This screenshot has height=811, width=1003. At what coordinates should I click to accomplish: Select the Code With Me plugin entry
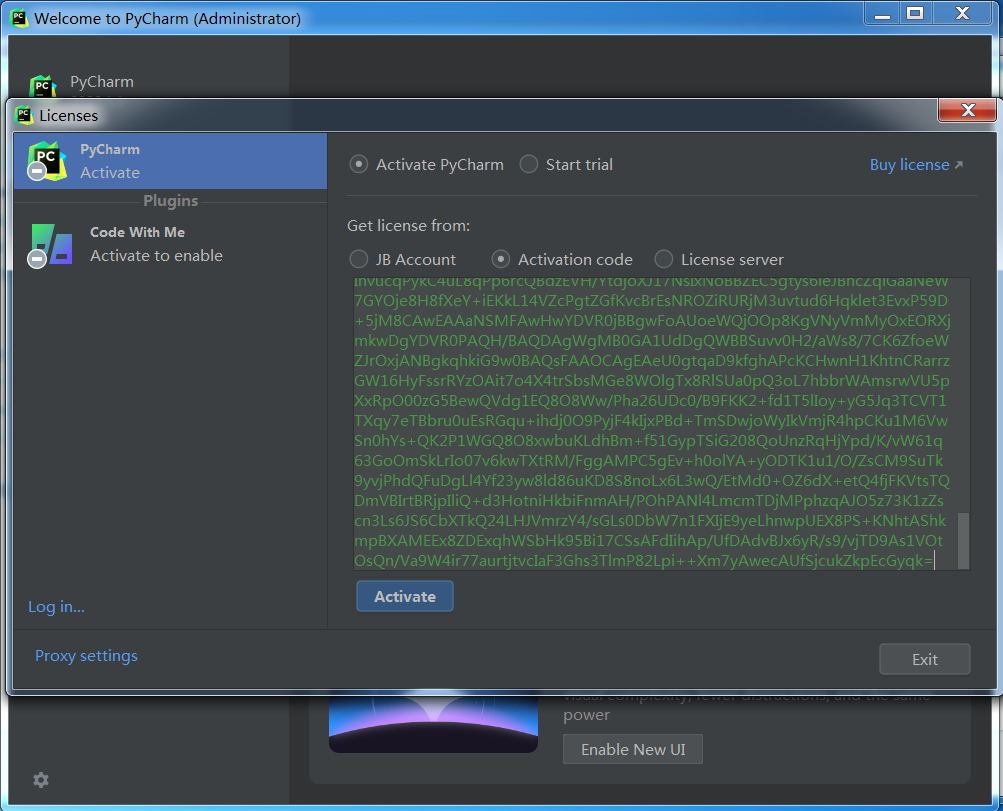tap(170, 244)
